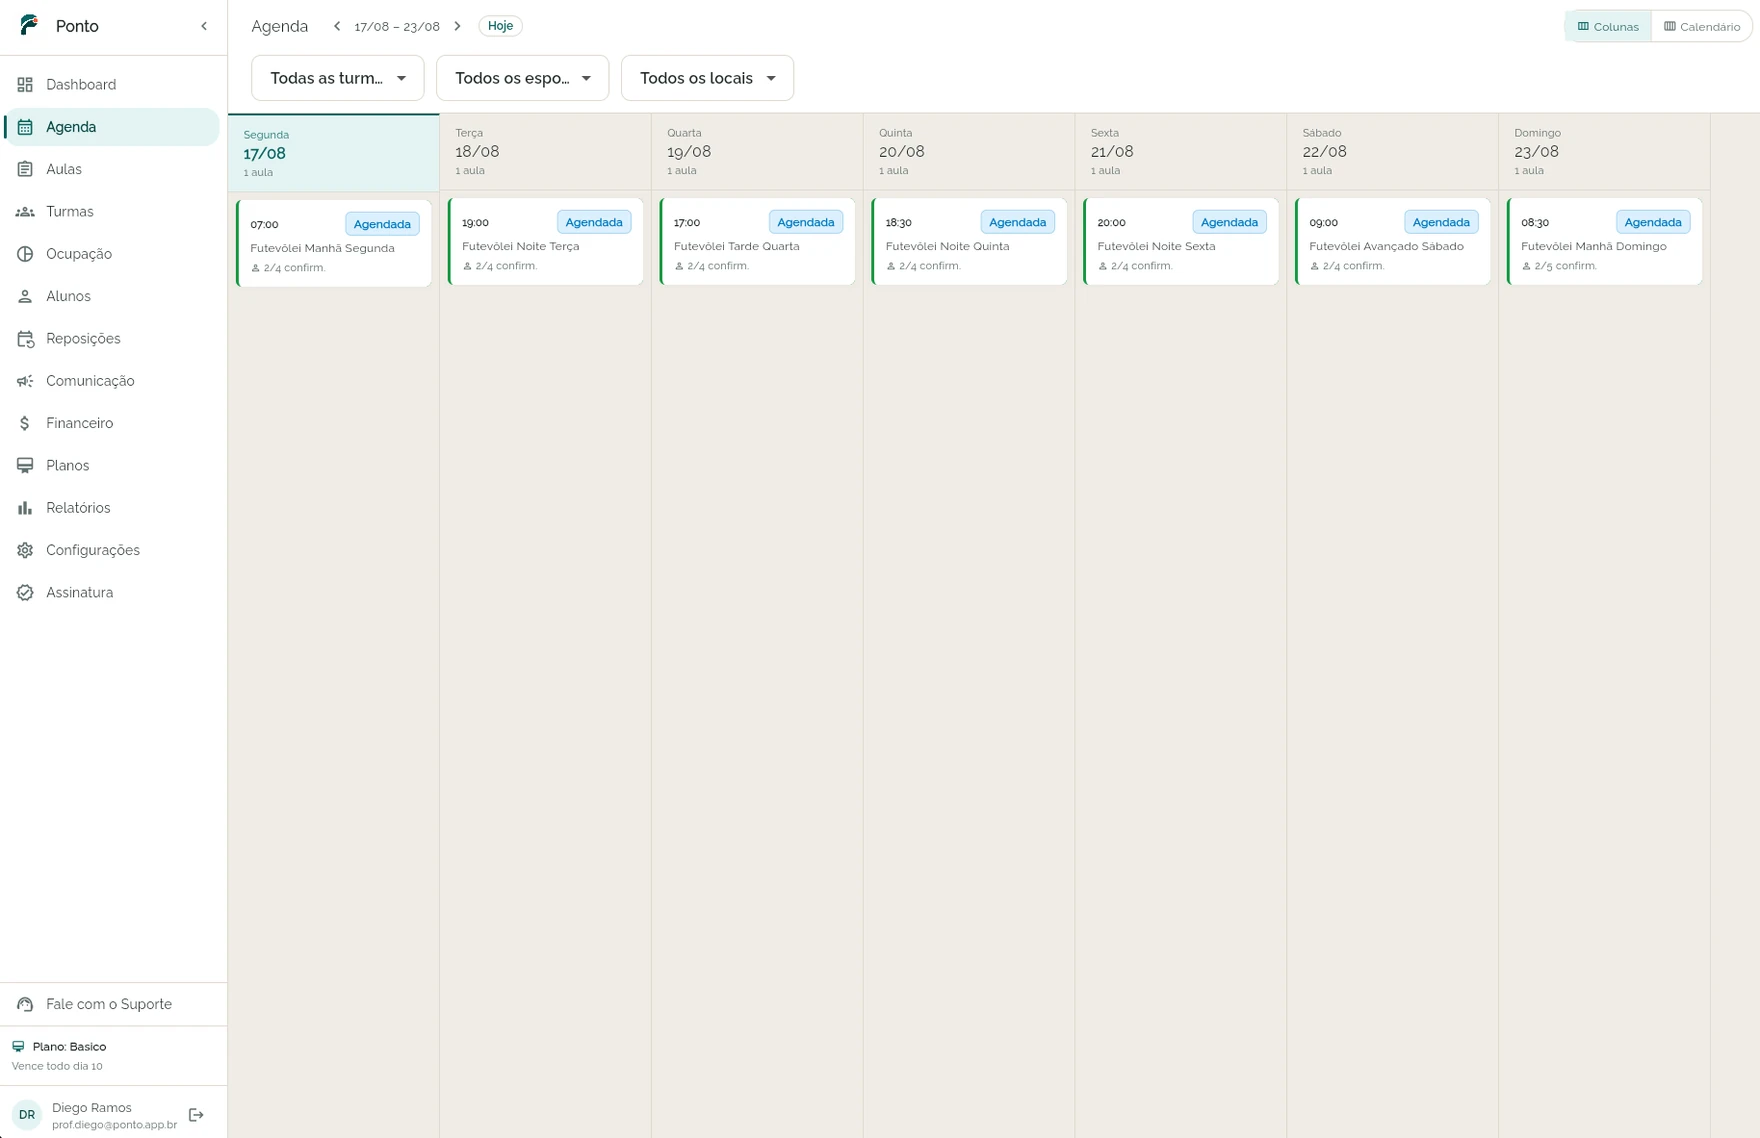The width and height of the screenshot is (1760, 1138).
Task: Click the Plano: Basico label
Action: [x=69, y=1047]
